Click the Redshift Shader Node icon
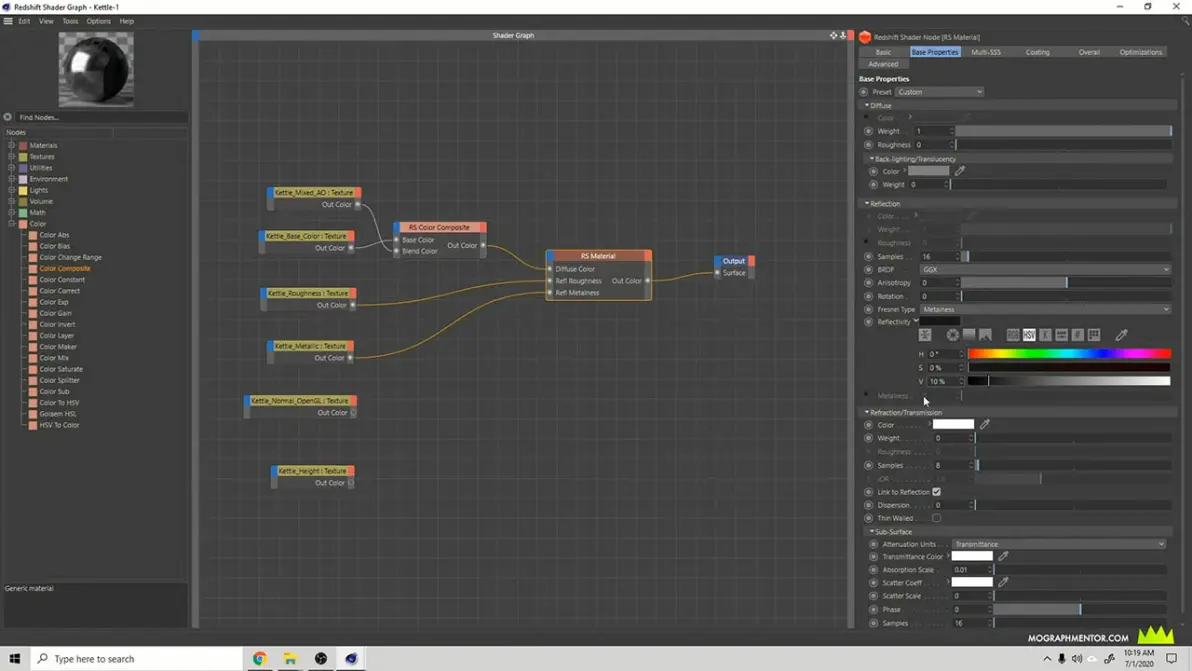This screenshot has height=671, width=1192. pyautogui.click(x=864, y=36)
